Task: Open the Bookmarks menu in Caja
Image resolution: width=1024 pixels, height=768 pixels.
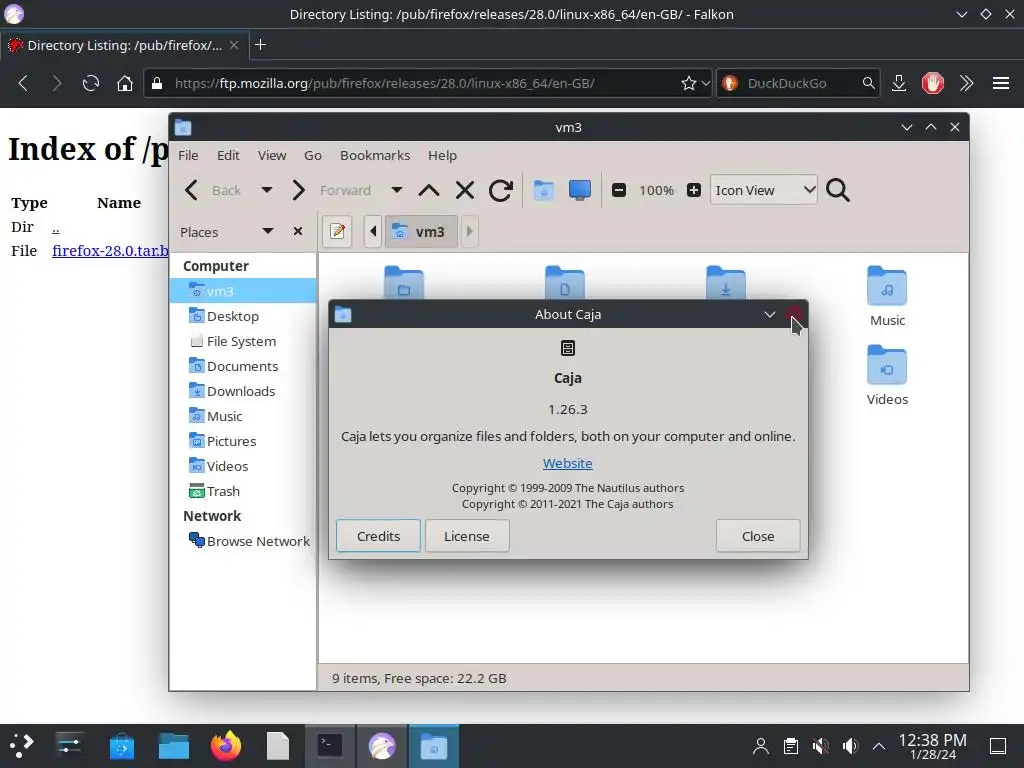Action: click(375, 155)
